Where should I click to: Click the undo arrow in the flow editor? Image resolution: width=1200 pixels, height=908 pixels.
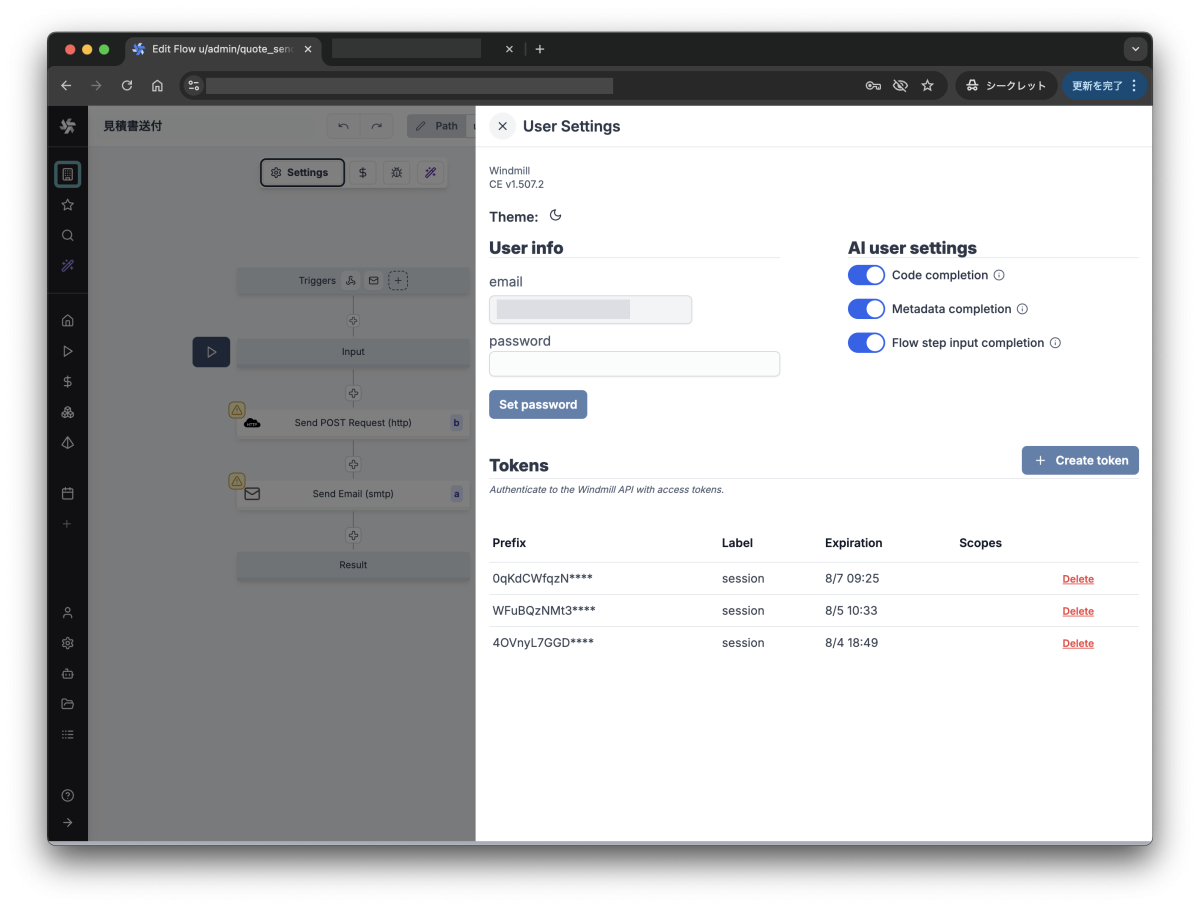click(344, 126)
